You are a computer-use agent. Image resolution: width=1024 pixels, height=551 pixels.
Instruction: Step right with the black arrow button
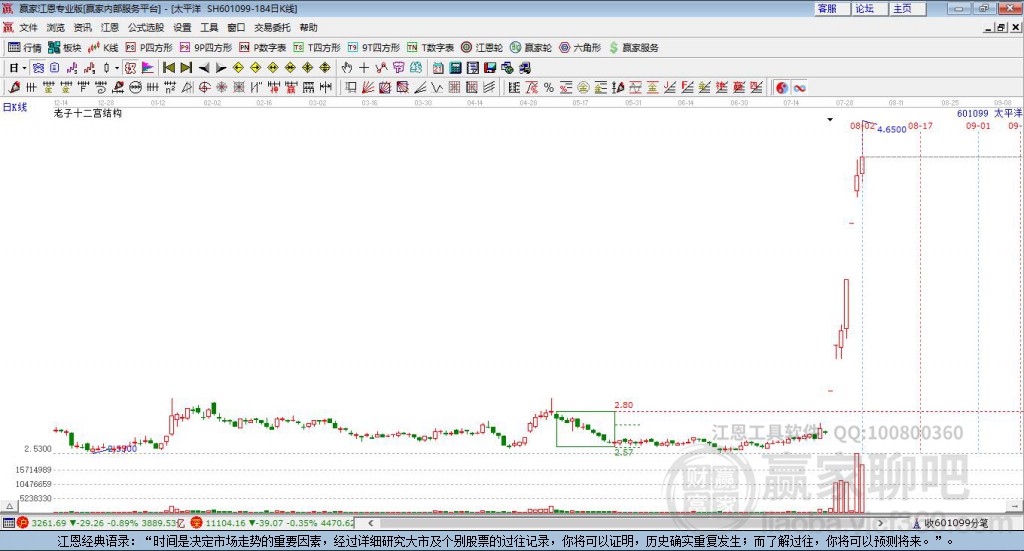point(219,68)
